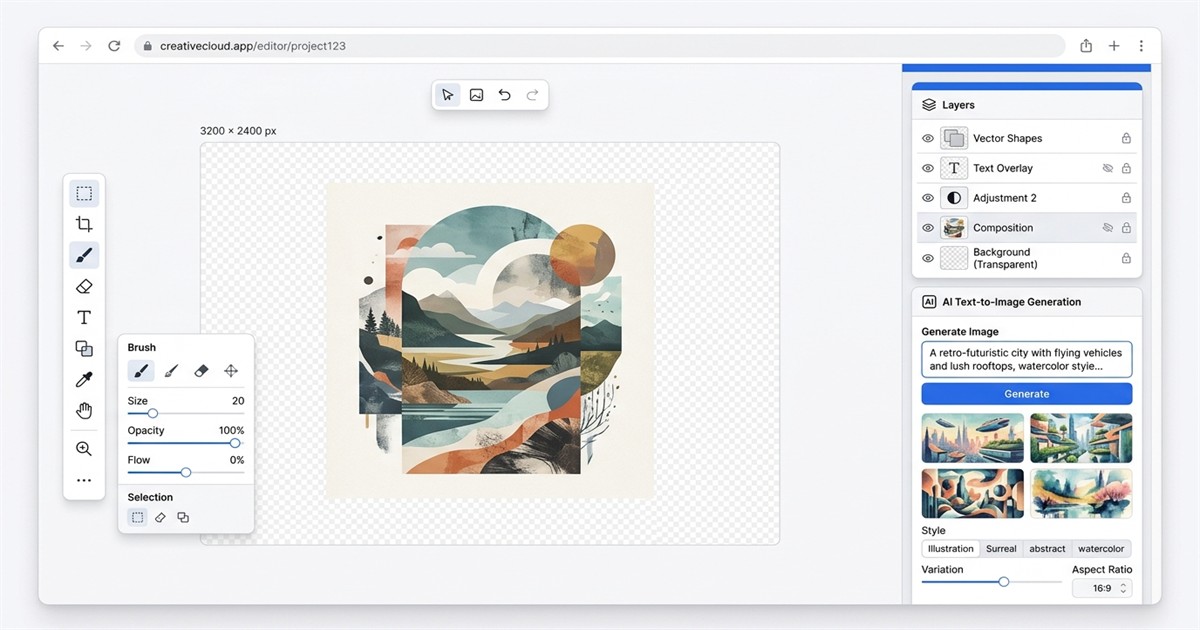Pick generated green rooftop buildings thumbnail

pos(1081,438)
